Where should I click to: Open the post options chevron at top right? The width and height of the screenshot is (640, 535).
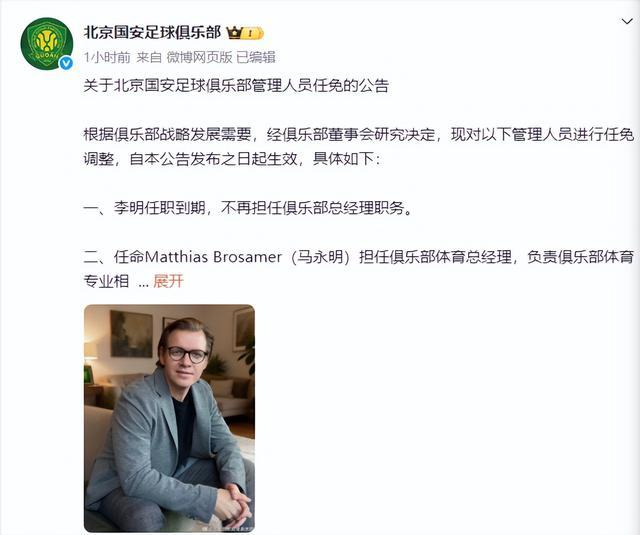pos(627,21)
